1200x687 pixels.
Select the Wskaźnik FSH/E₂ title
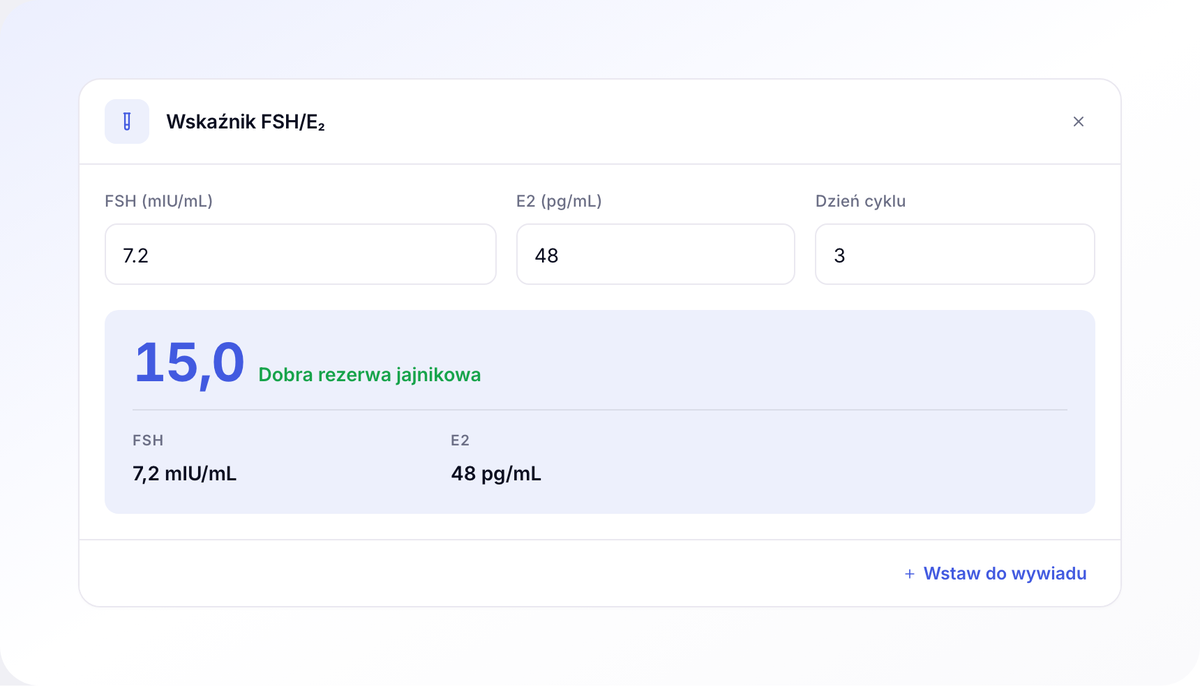(246, 122)
